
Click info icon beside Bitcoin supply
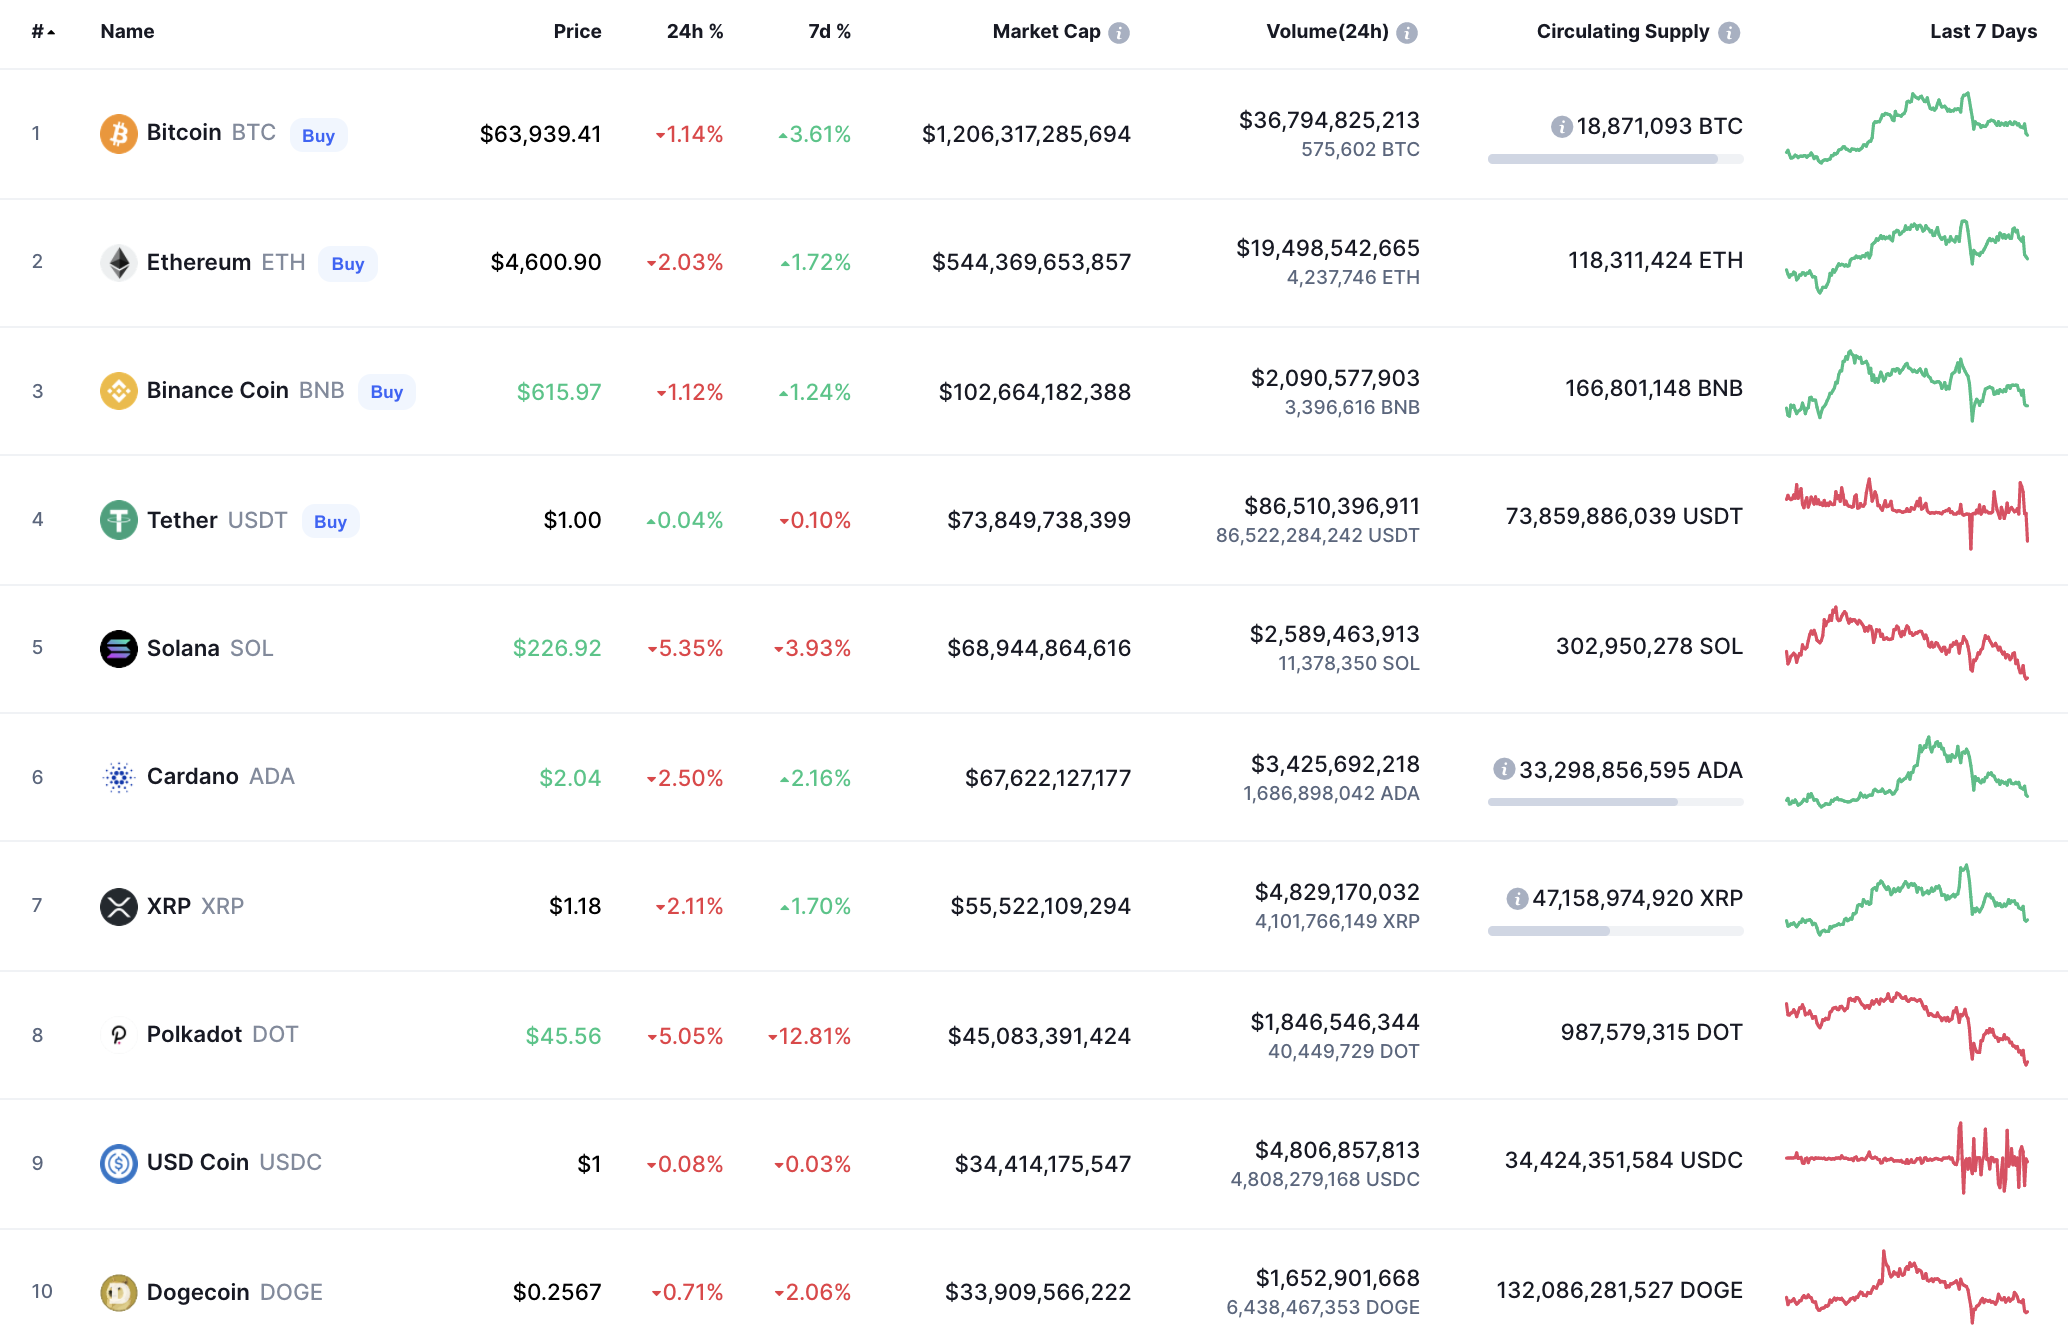tap(1561, 127)
